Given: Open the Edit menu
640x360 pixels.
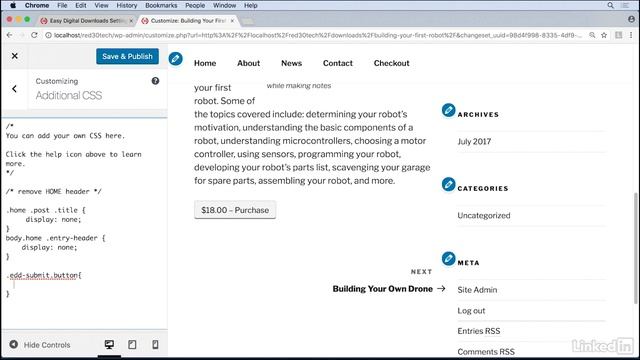Looking at the screenshot, I should [x=81, y=5].
